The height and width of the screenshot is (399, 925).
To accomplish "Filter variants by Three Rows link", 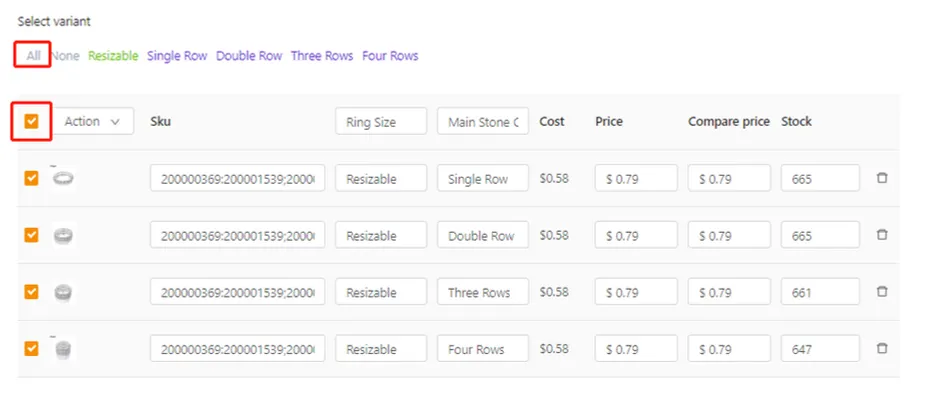I will pos(322,56).
